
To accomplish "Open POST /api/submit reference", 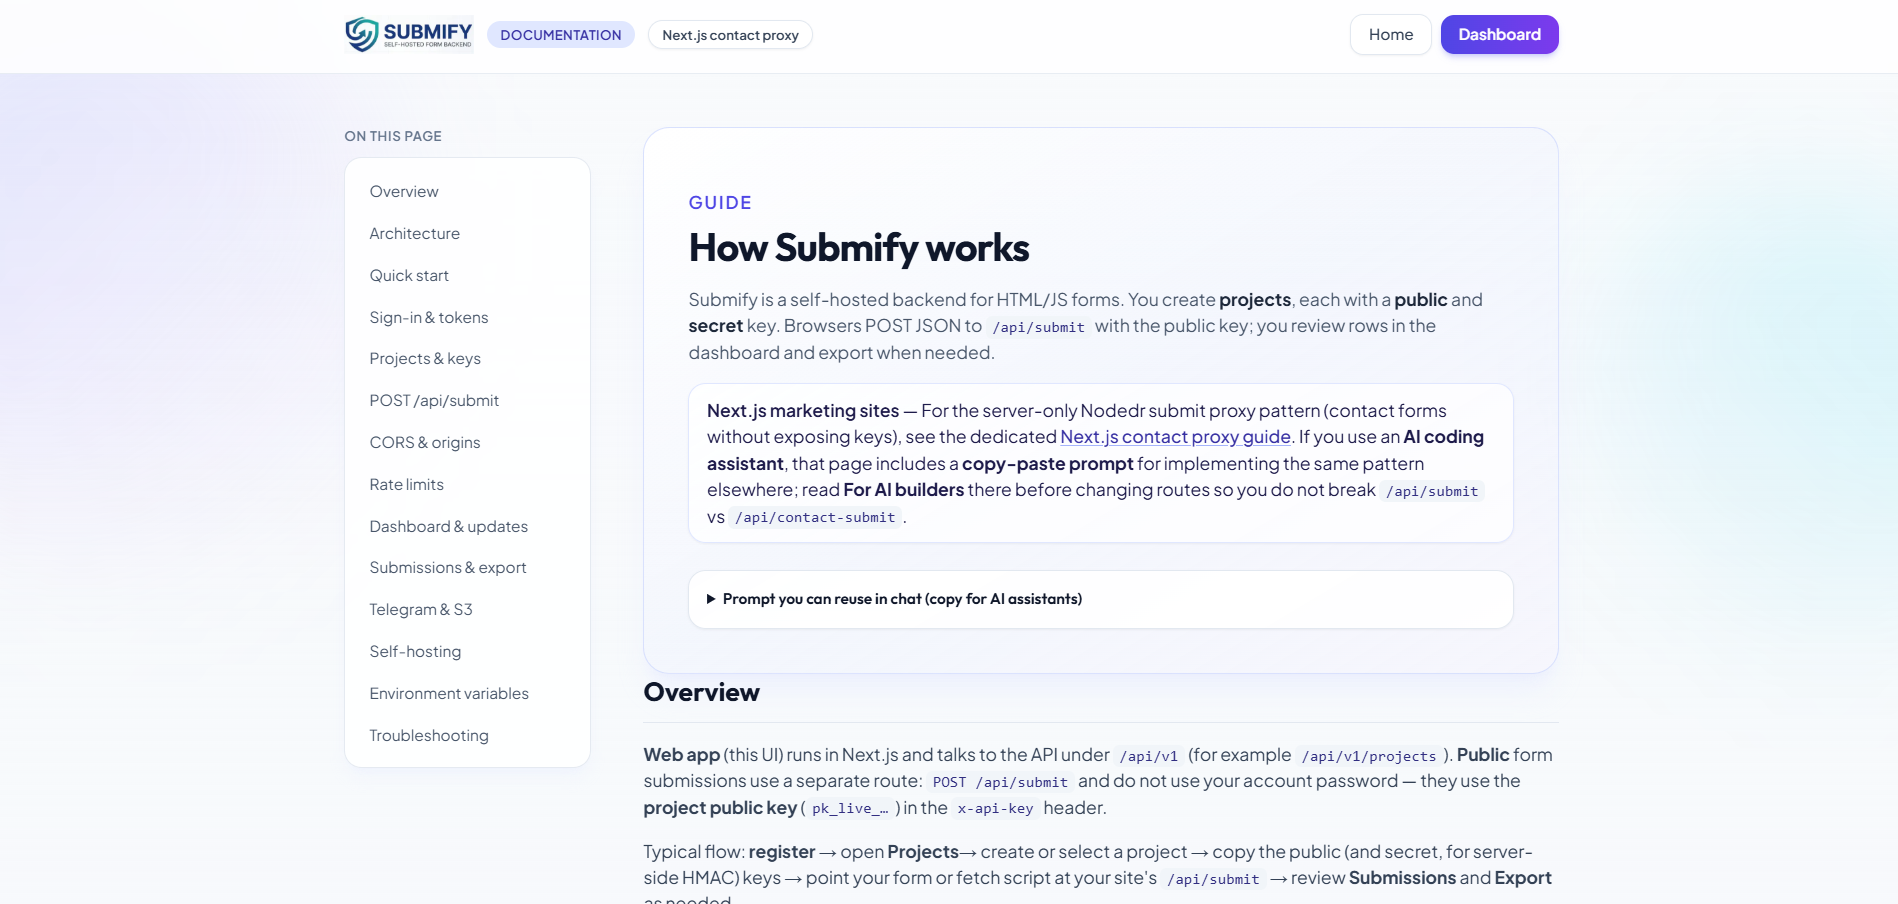I will [434, 400].
